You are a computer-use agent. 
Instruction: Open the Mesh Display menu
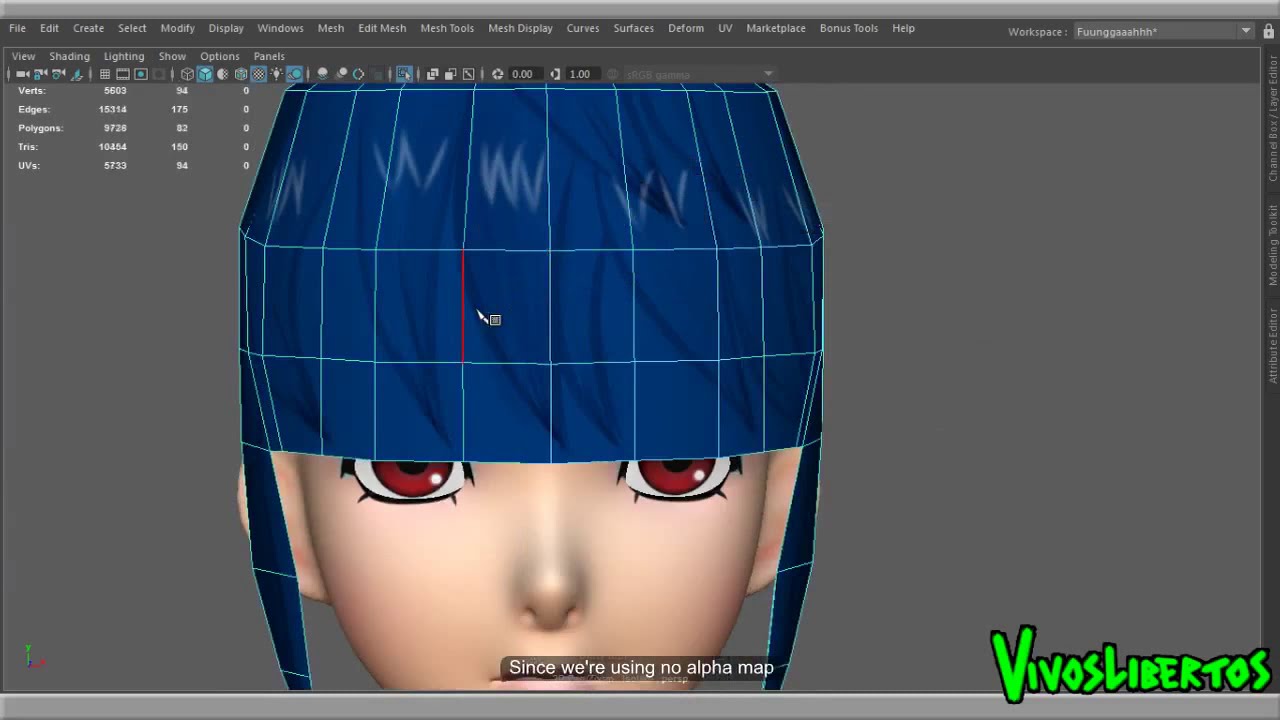tap(520, 28)
